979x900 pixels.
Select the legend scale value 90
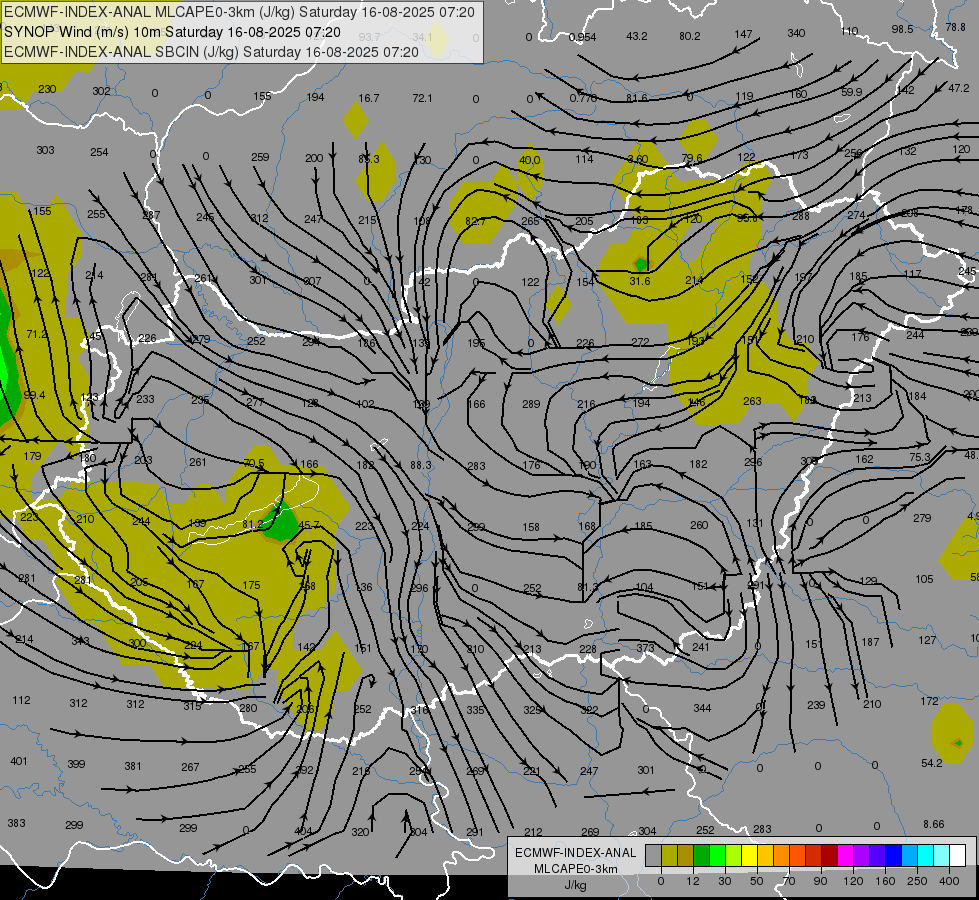point(821,881)
